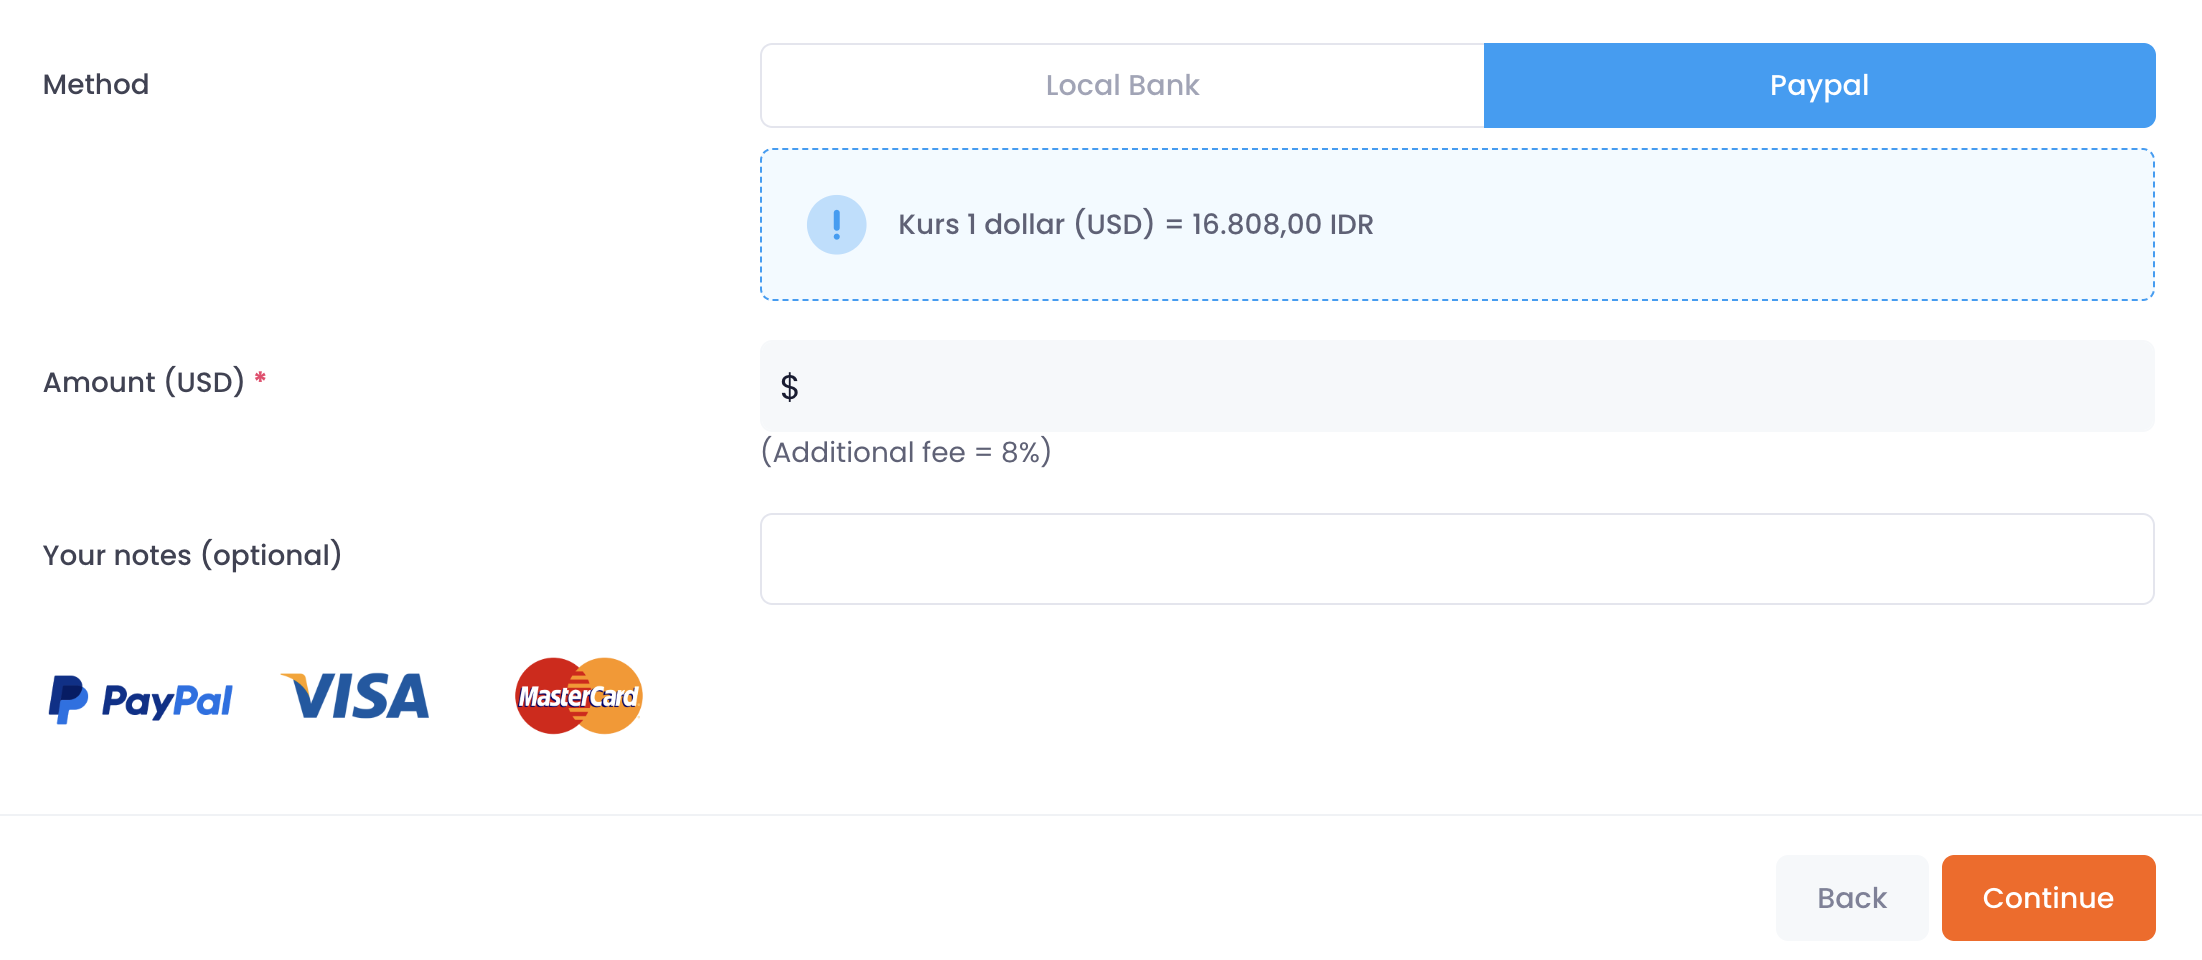Click the Amount (USD) field label
This screenshot has width=2202, height=960.
pos(143,382)
